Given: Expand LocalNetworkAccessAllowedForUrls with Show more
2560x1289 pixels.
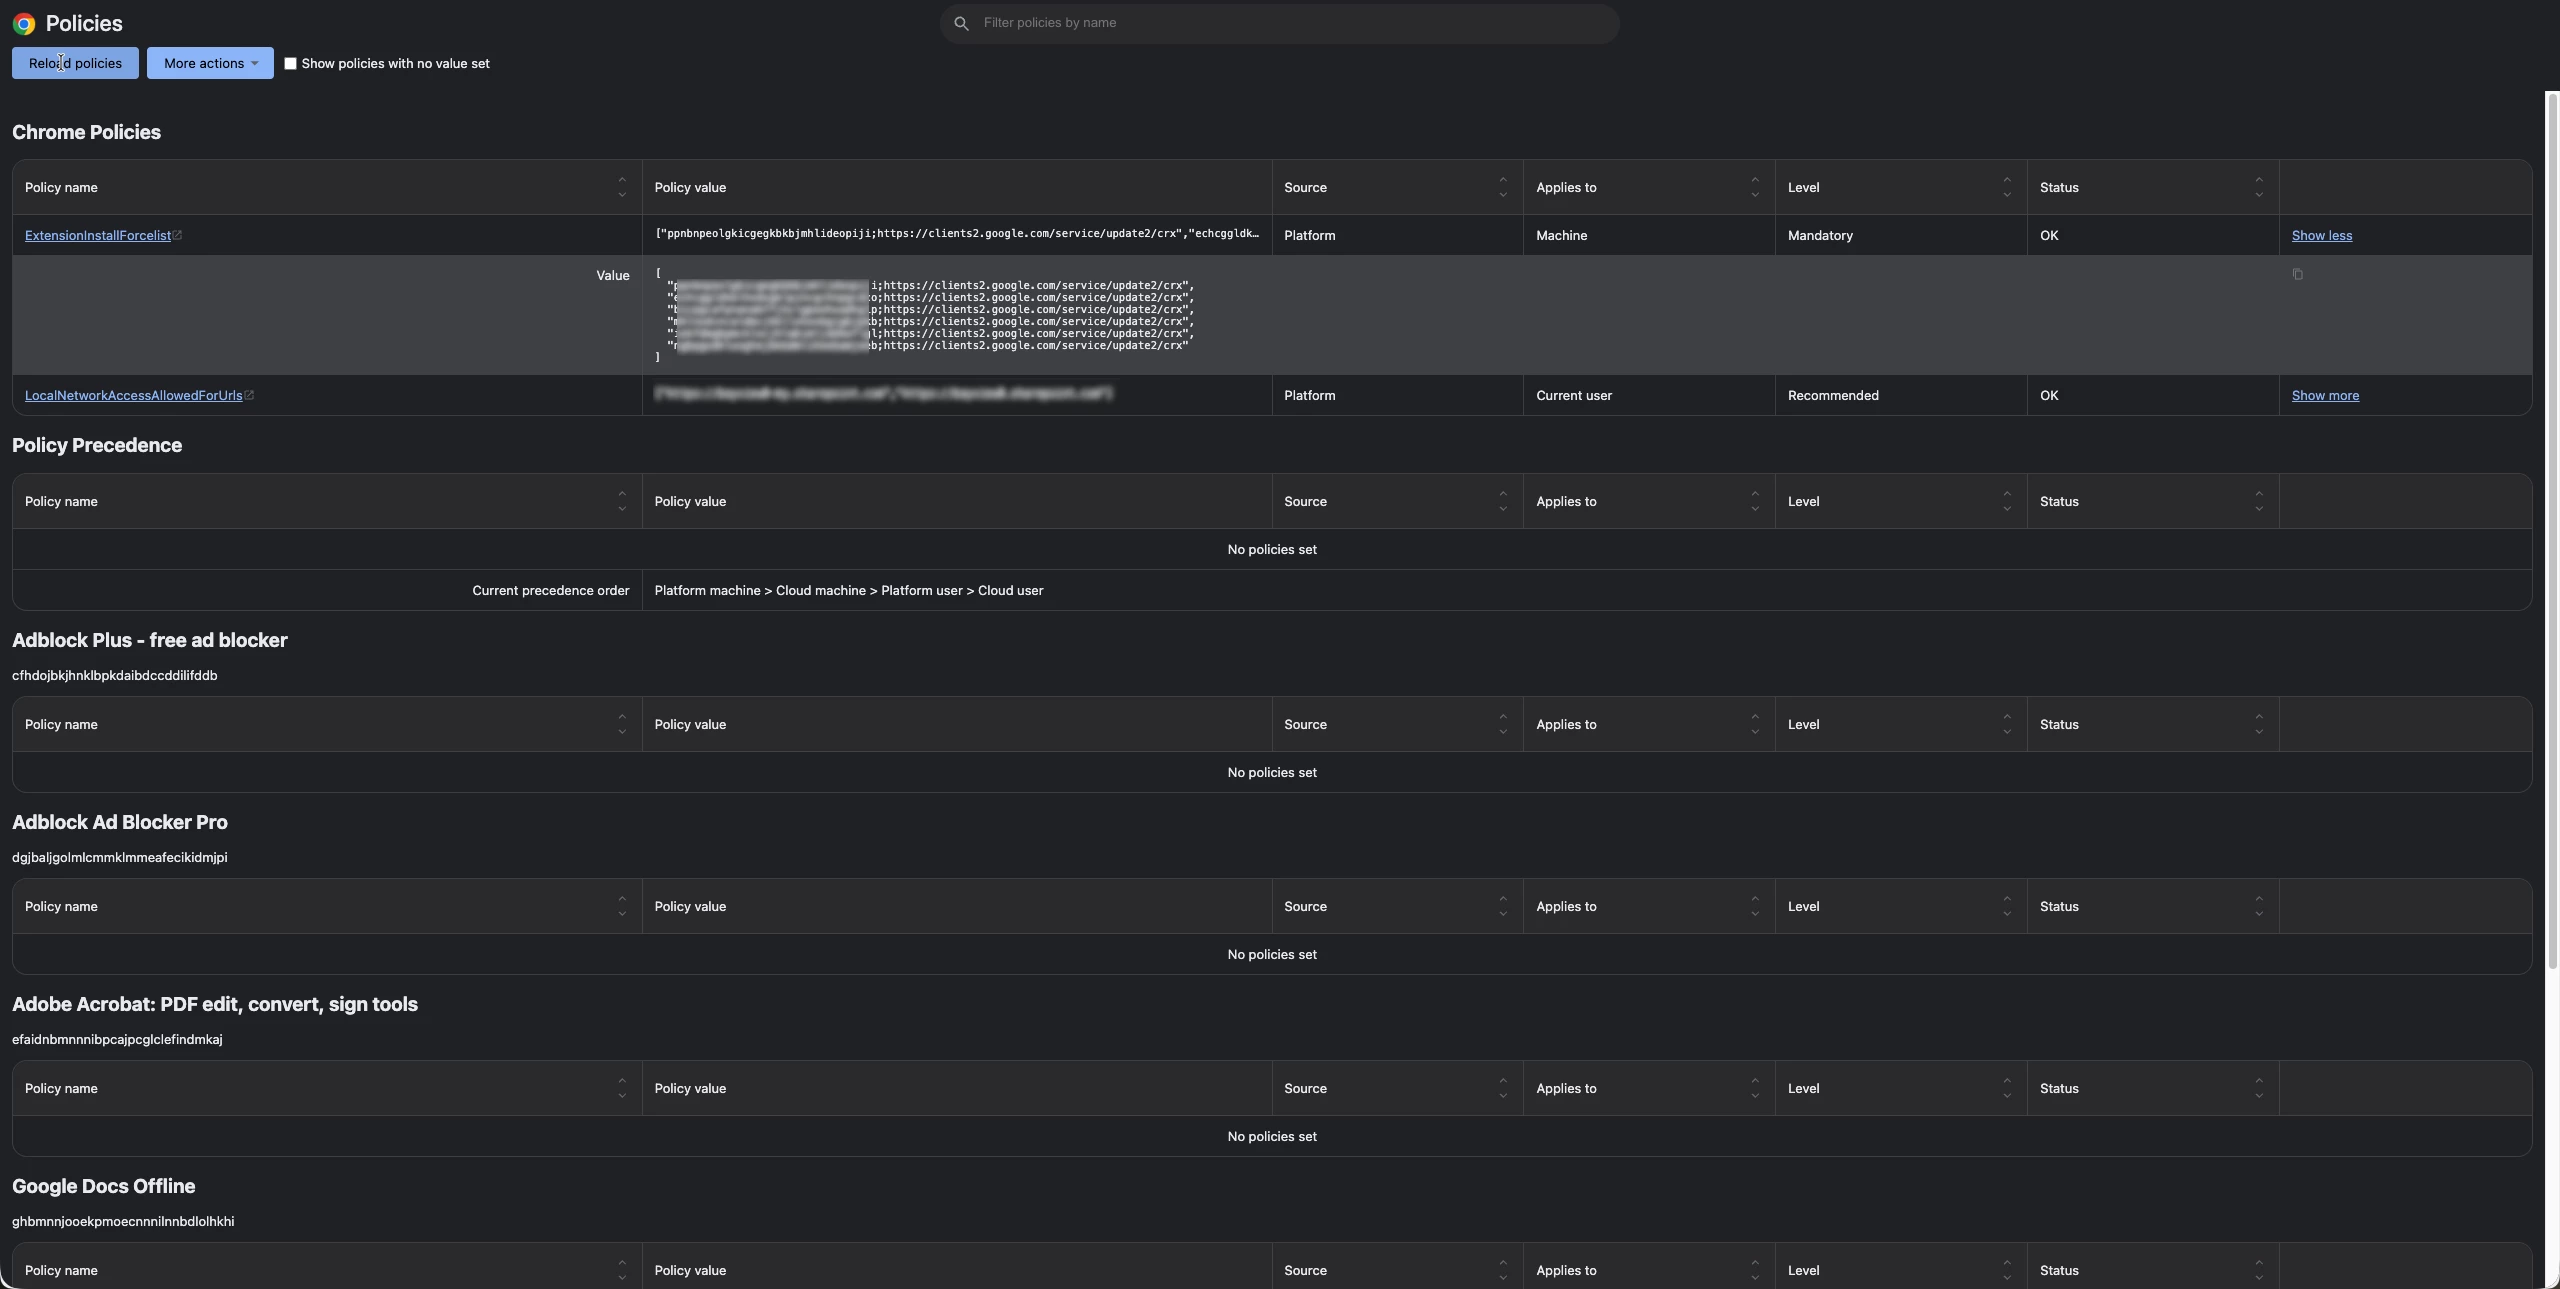Looking at the screenshot, I should point(2324,396).
